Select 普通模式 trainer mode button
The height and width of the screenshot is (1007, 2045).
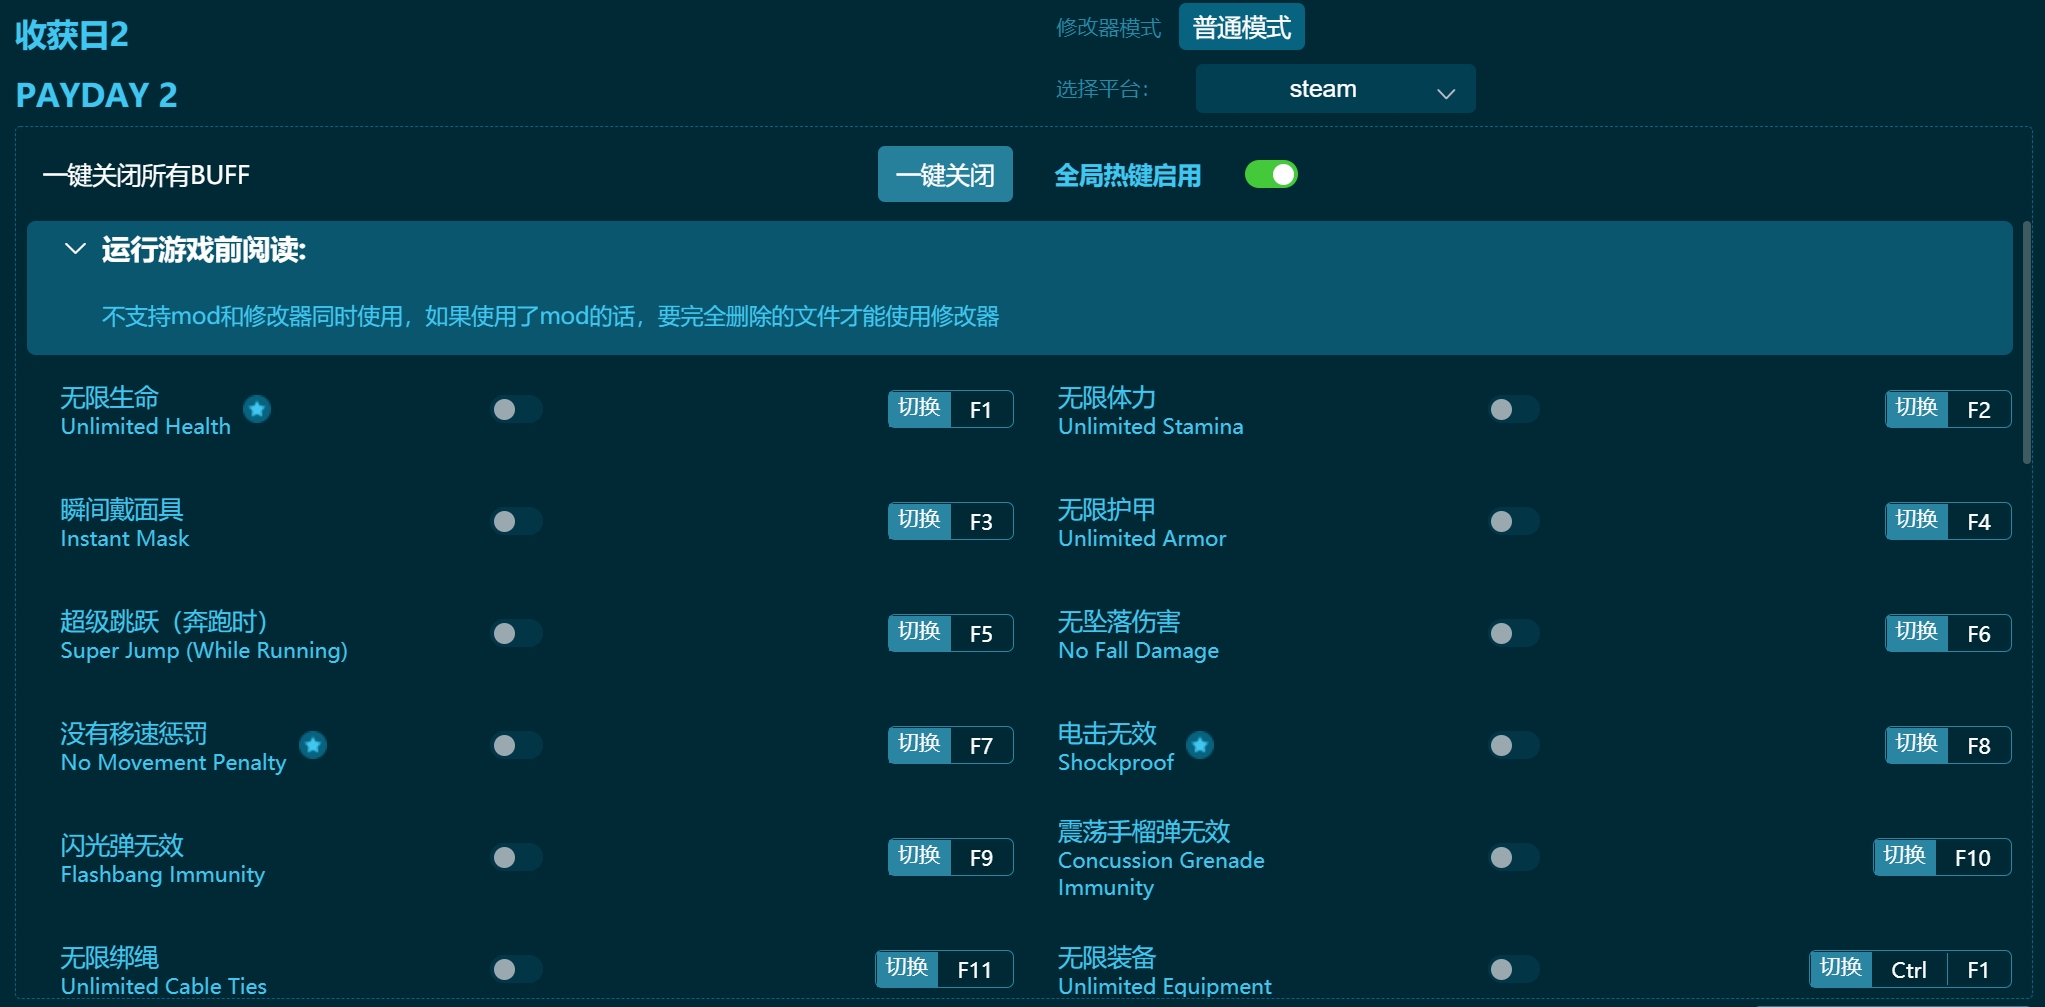tap(1241, 27)
